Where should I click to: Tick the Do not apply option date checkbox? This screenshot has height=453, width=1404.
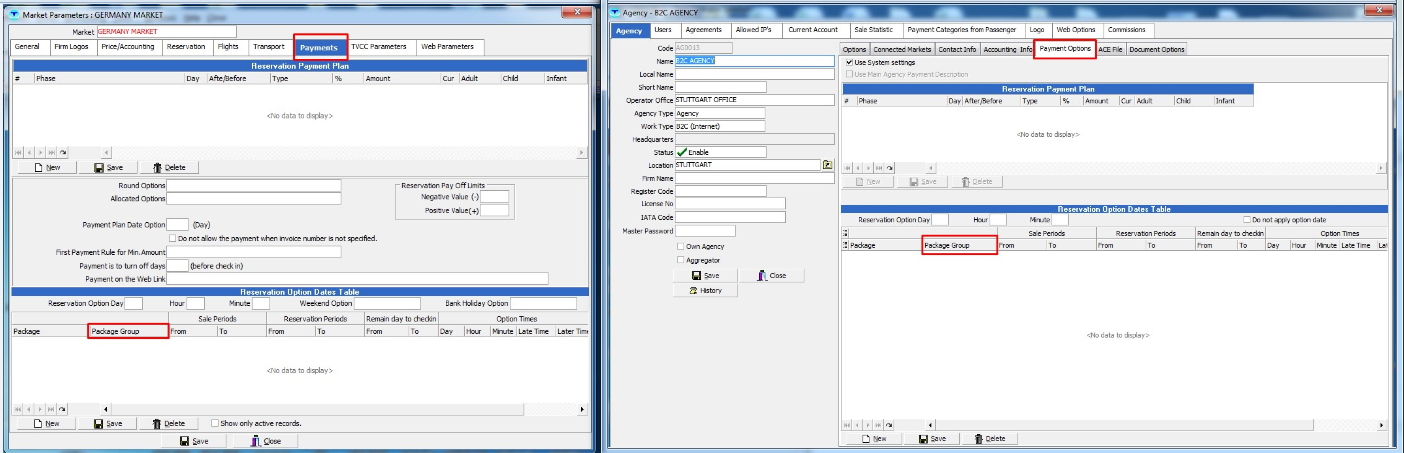(x=1246, y=219)
